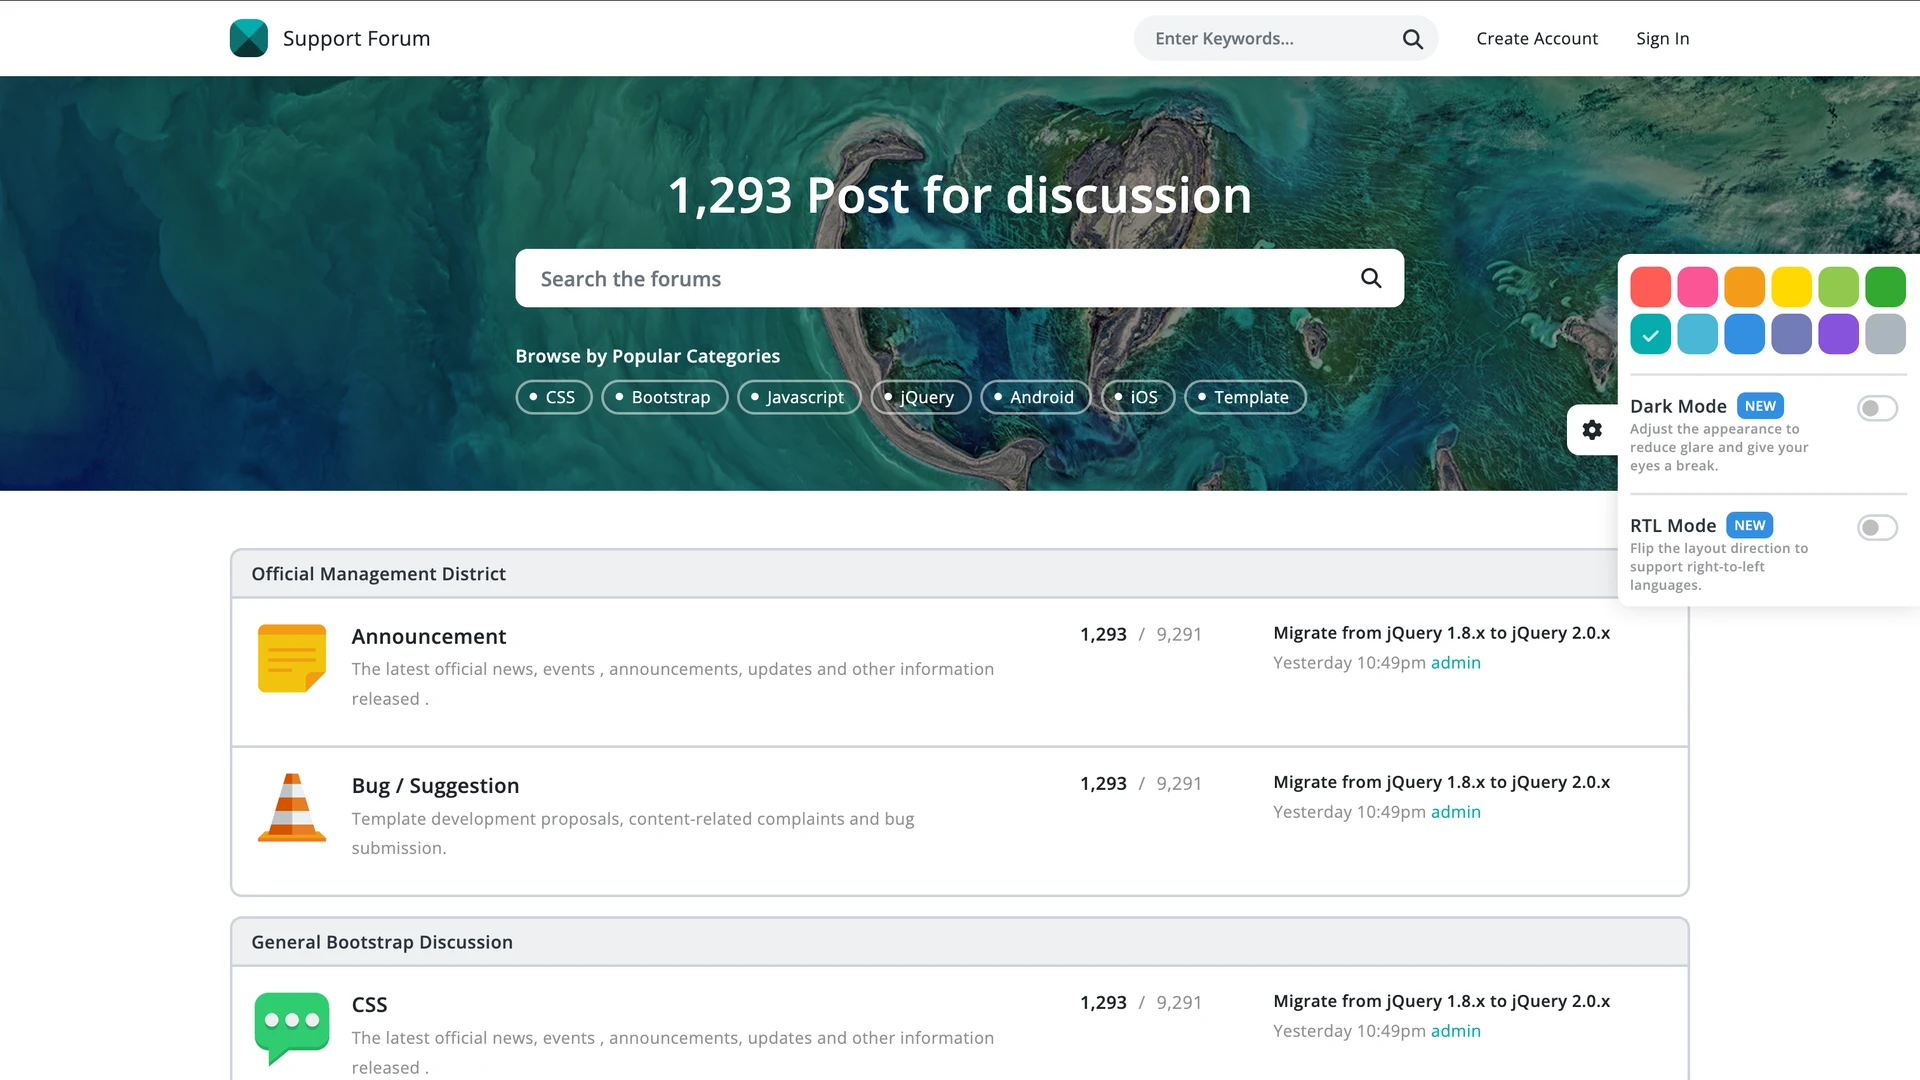1920x1080 pixels.
Task: Select the yellow theme color swatch
Action: [1791, 287]
